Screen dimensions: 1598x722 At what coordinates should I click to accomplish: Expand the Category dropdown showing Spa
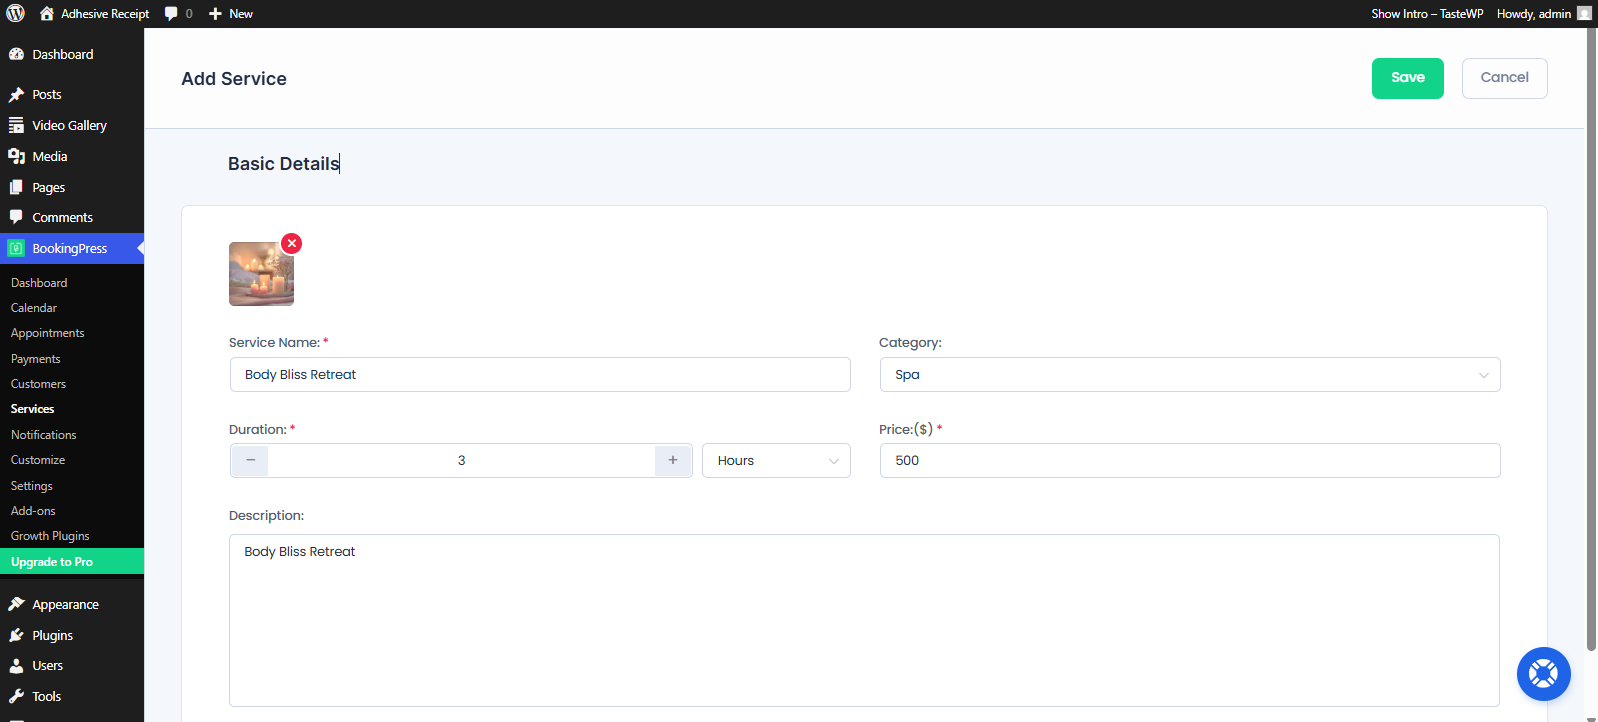coord(1189,375)
